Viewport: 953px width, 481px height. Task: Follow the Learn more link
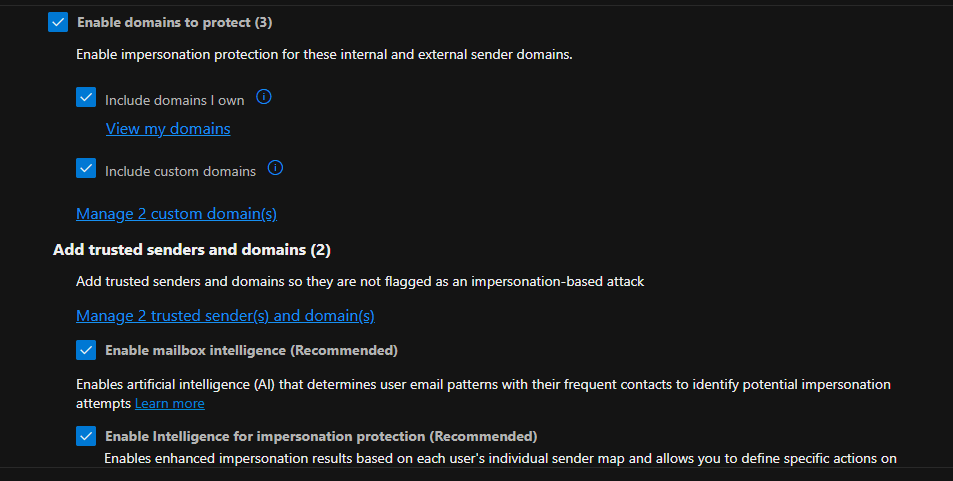pos(170,403)
